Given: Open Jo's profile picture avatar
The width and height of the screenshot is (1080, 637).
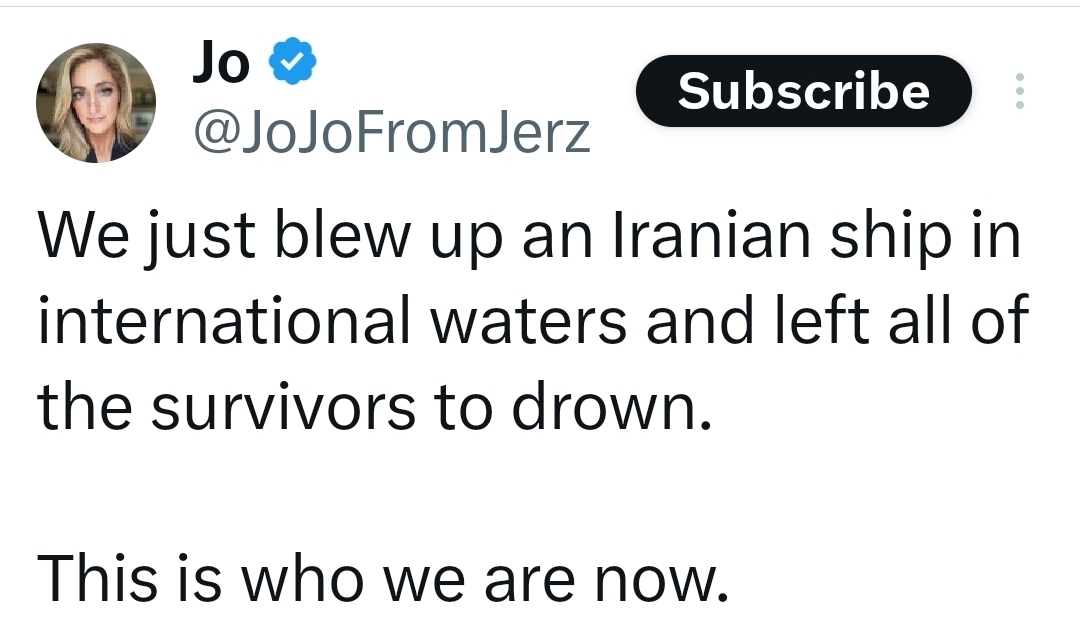Looking at the screenshot, I should tap(96, 102).
